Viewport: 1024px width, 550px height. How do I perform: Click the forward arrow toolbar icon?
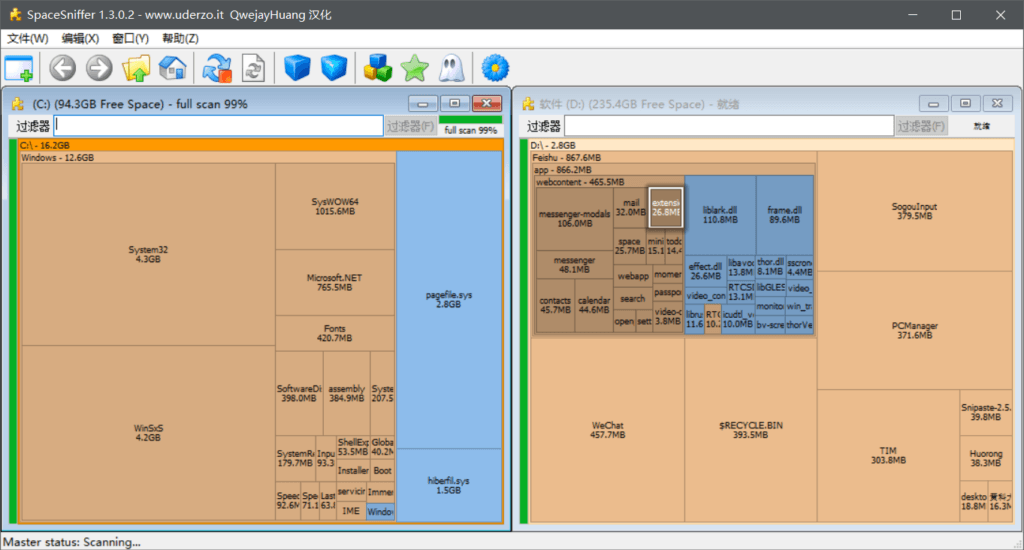[99, 68]
